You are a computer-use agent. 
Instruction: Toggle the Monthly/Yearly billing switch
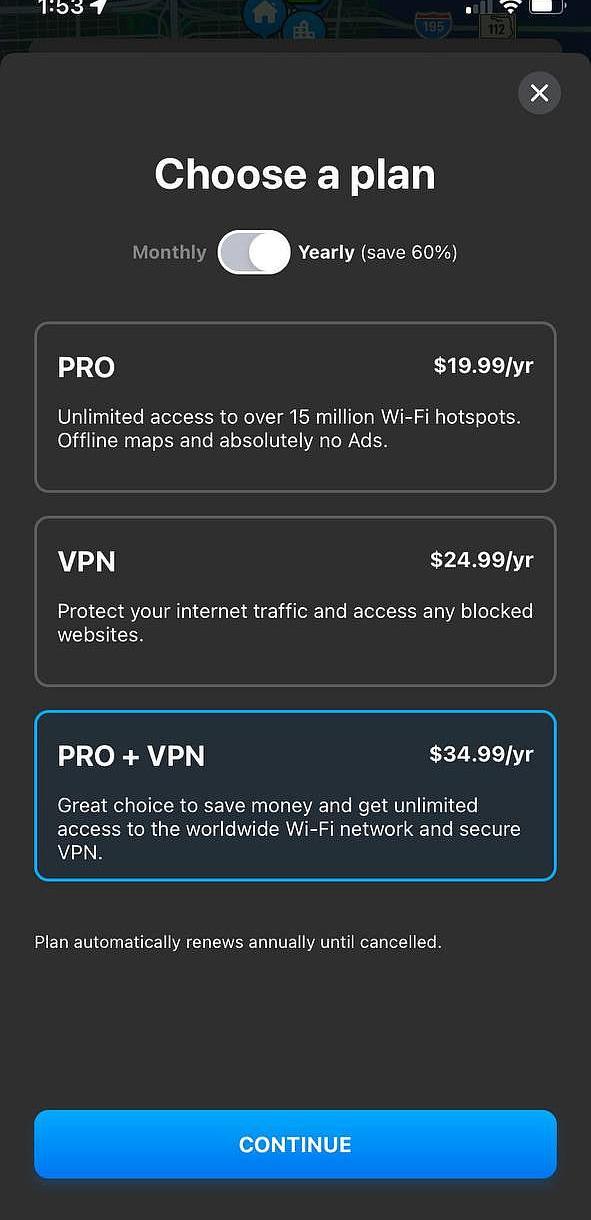(254, 252)
